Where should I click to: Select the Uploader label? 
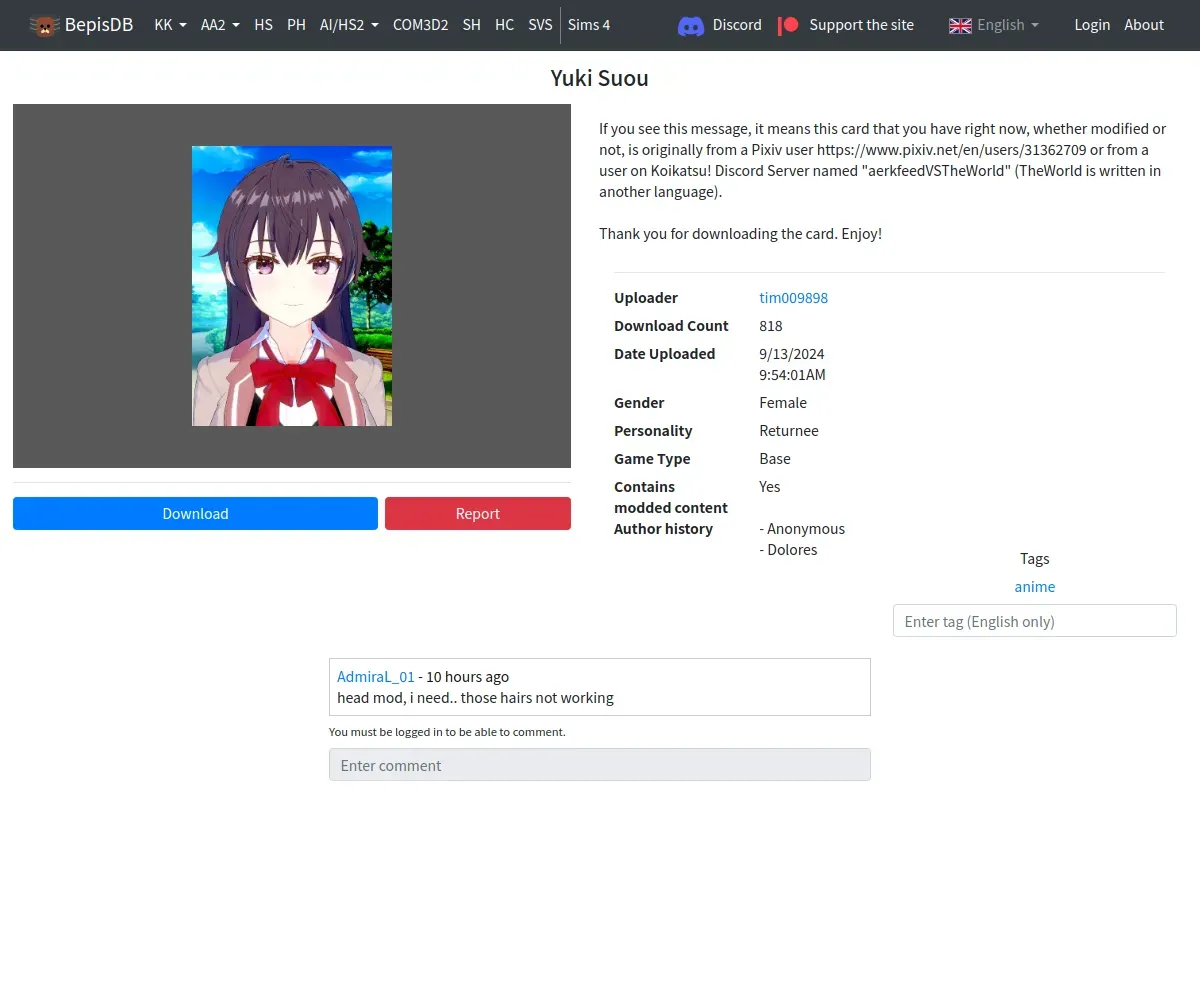point(646,298)
